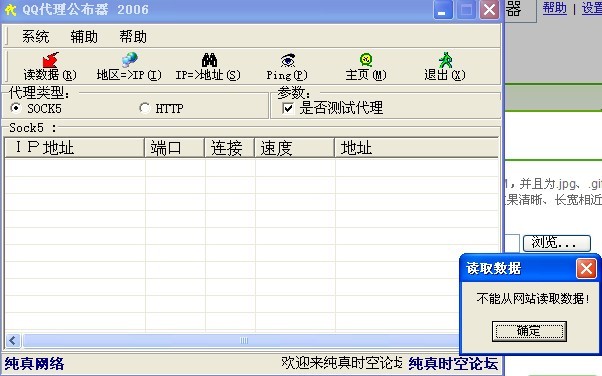Close the 读取数据 dialog with X
602x376 pixels.
click(586, 268)
